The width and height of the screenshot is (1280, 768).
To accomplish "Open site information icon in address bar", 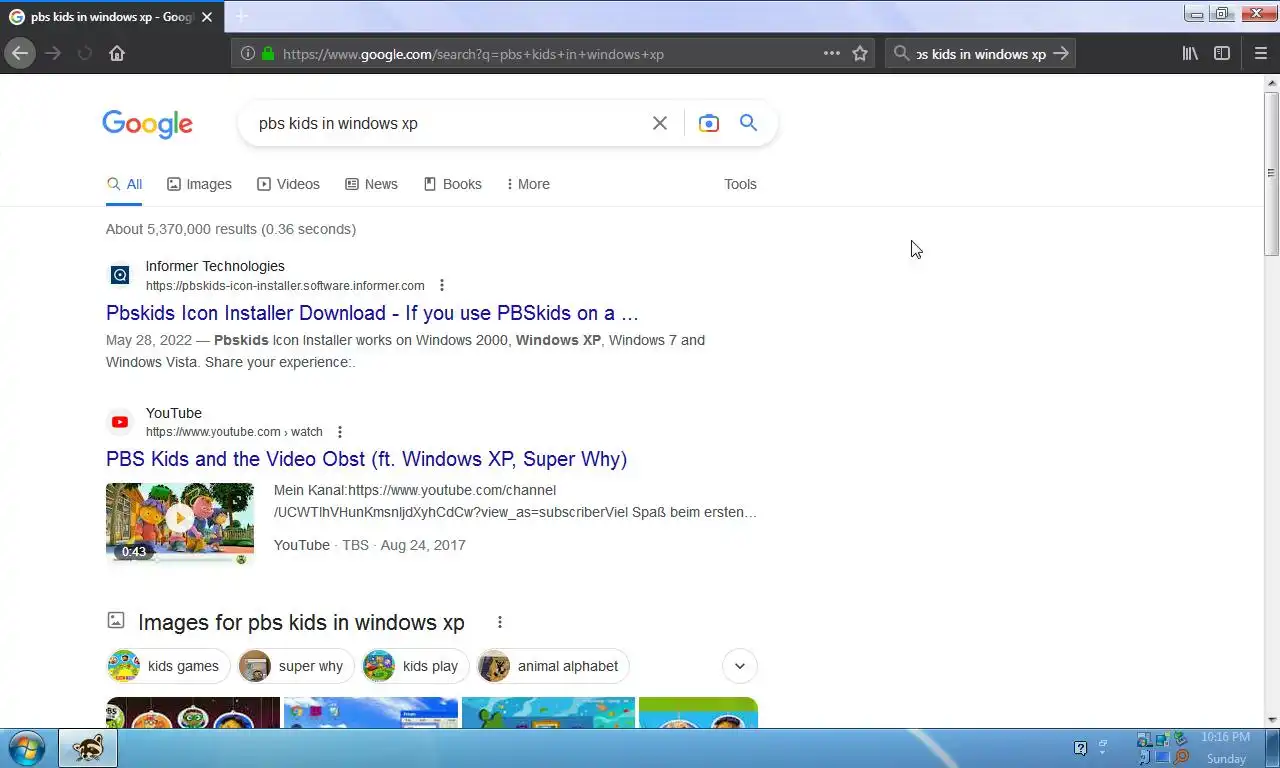I will pyautogui.click(x=247, y=54).
